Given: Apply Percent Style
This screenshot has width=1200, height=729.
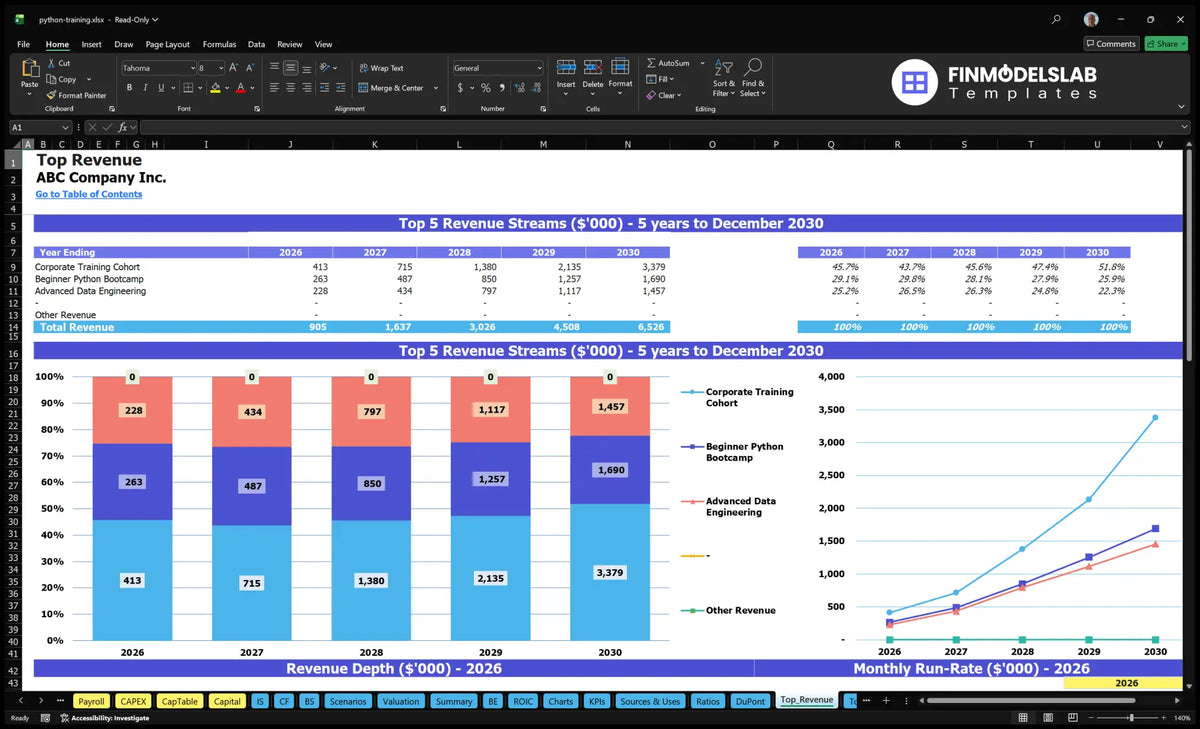Looking at the screenshot, I should click(486, 88).
